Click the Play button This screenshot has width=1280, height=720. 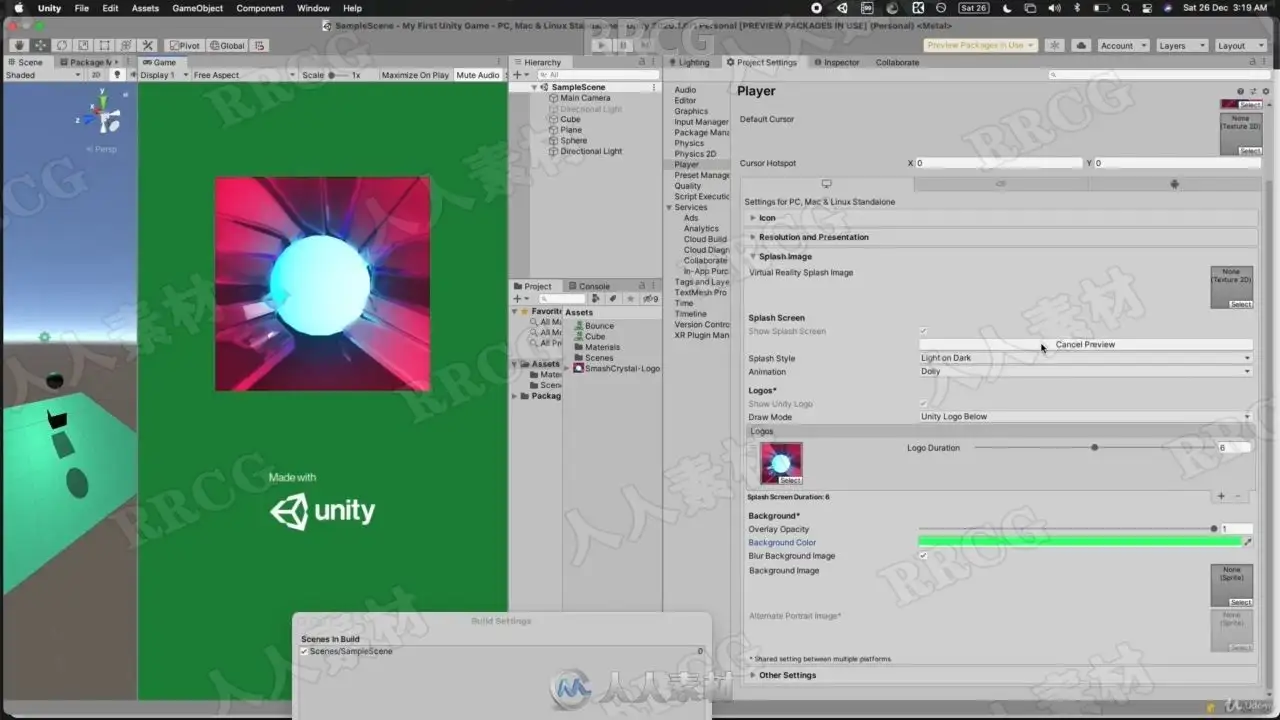tap(601, 45)
